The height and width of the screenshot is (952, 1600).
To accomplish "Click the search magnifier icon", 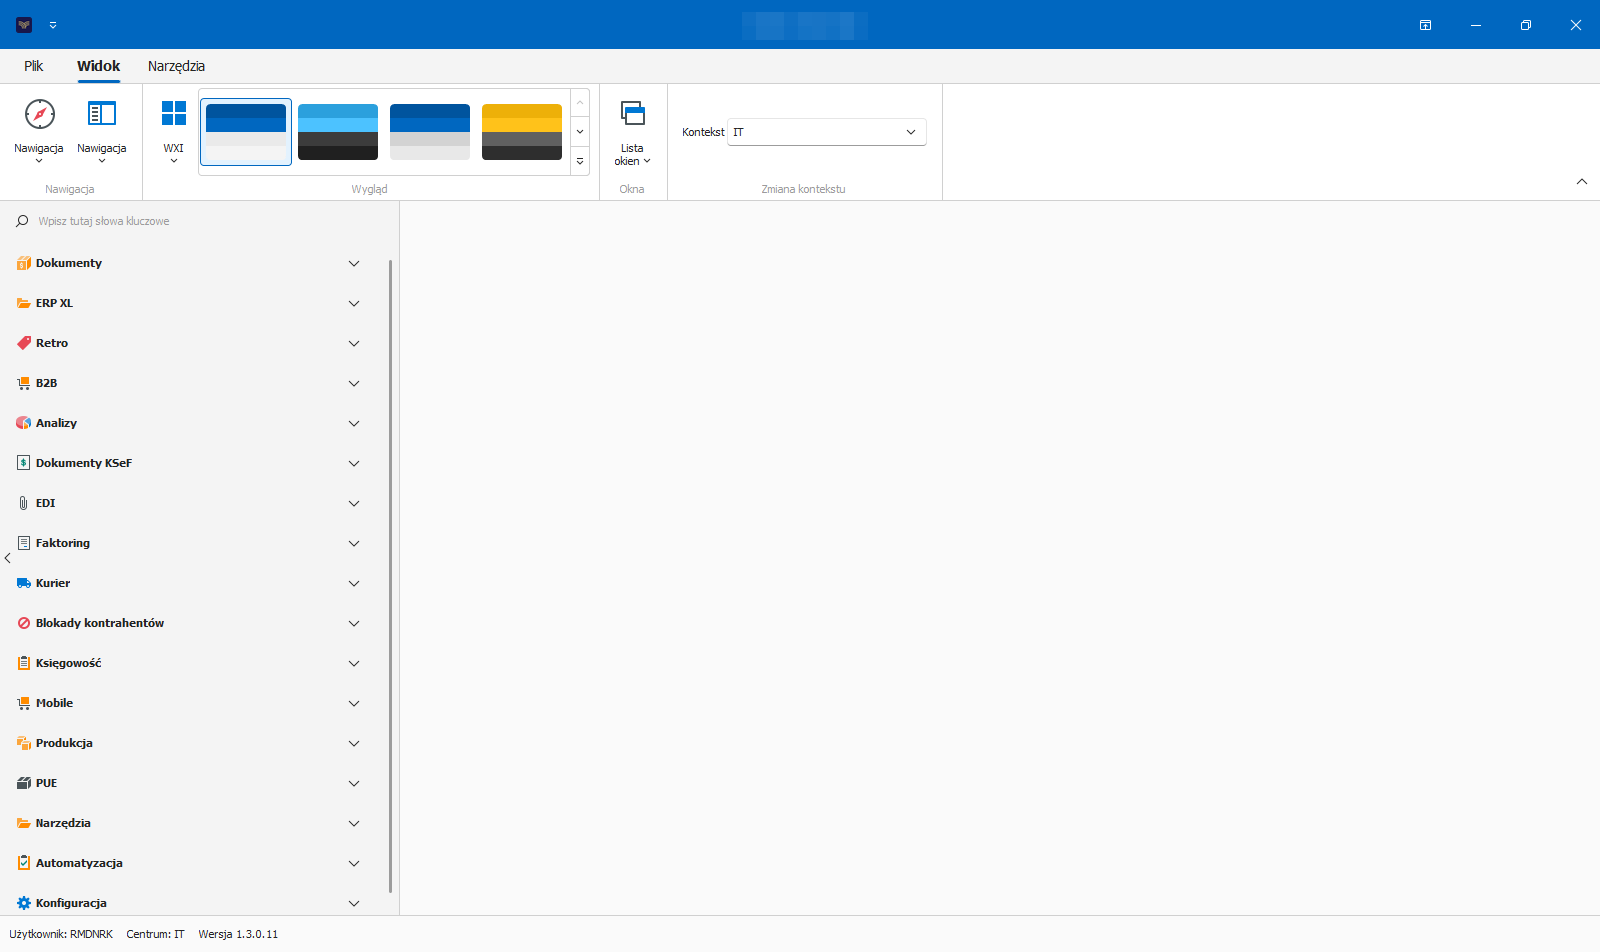I will click(22, 221).
